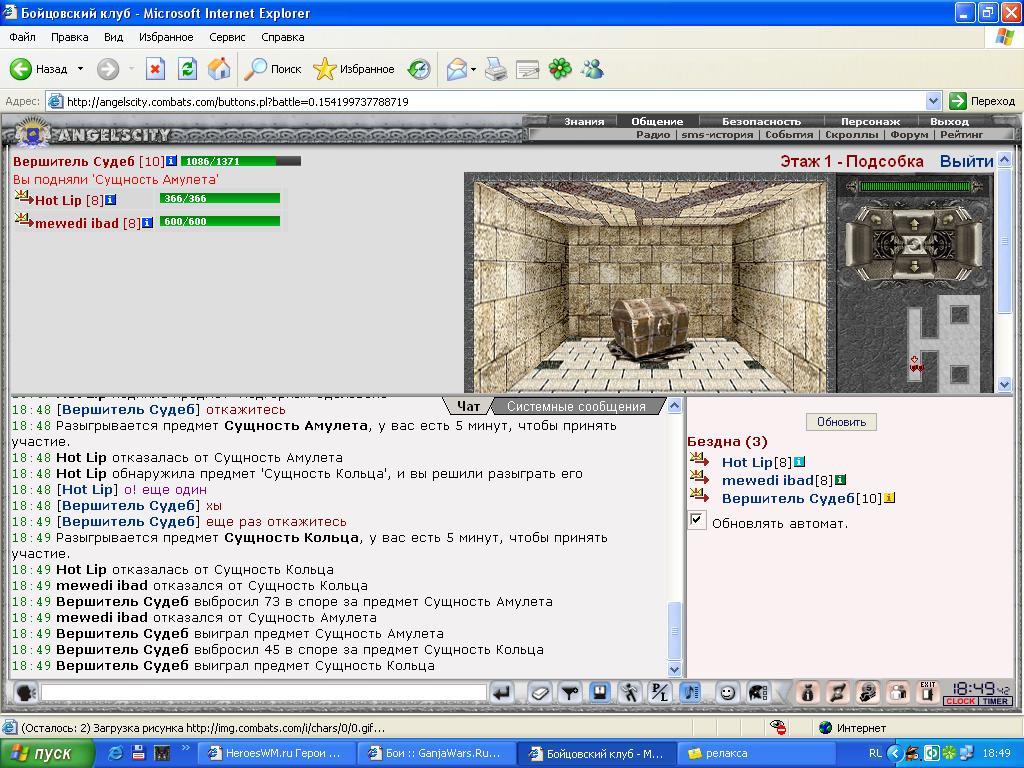Image resolution: width=1024 pixels, height=768 pixels.
Task: Click the two figures icon in bottom bar
Action: point(898,693)
